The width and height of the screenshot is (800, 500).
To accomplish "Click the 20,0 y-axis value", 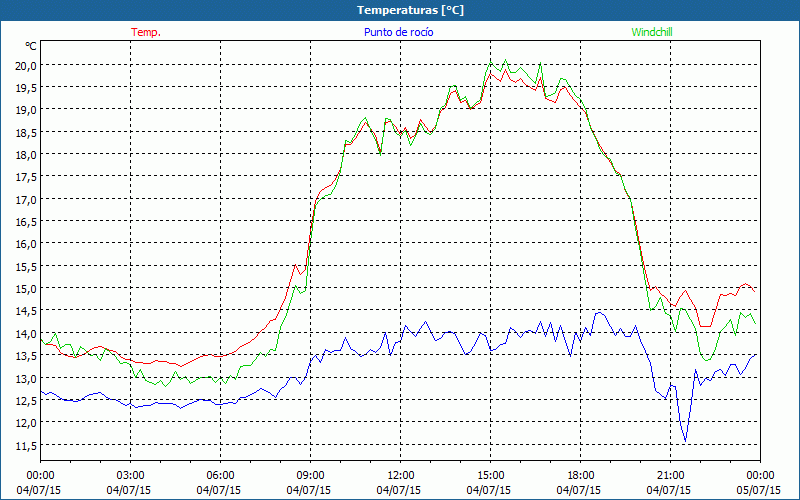I will click(x=25, y=65).
